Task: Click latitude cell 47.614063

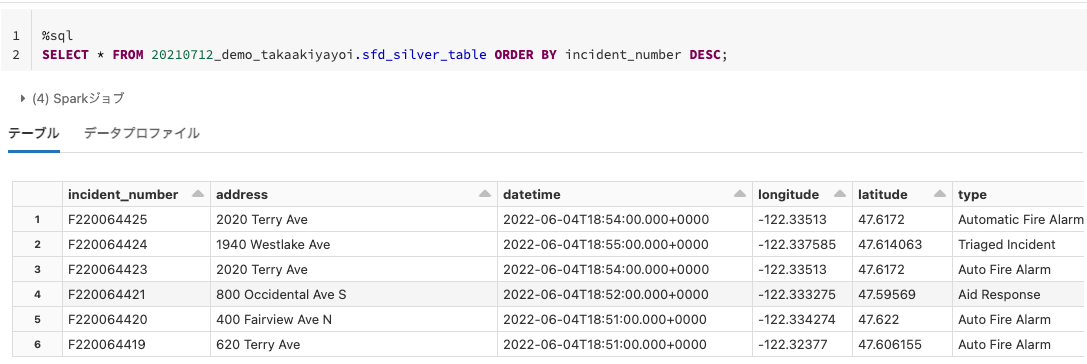Action: [902, 245]
